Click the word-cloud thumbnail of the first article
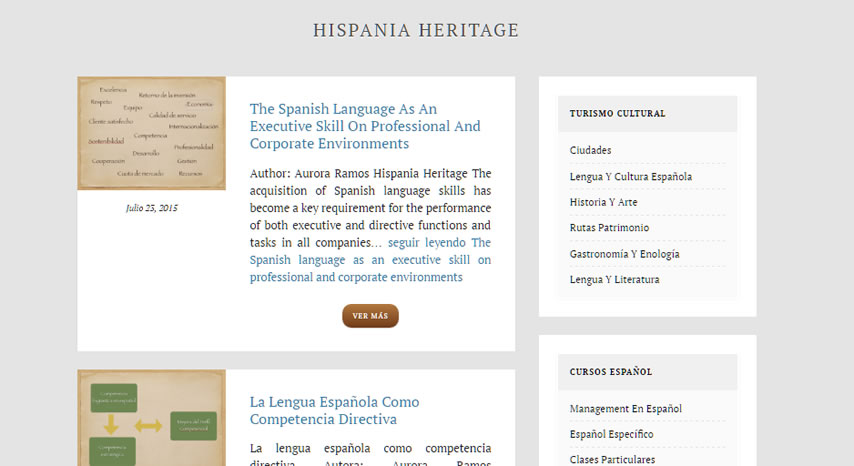854x466 pixels. coord(151,133)
